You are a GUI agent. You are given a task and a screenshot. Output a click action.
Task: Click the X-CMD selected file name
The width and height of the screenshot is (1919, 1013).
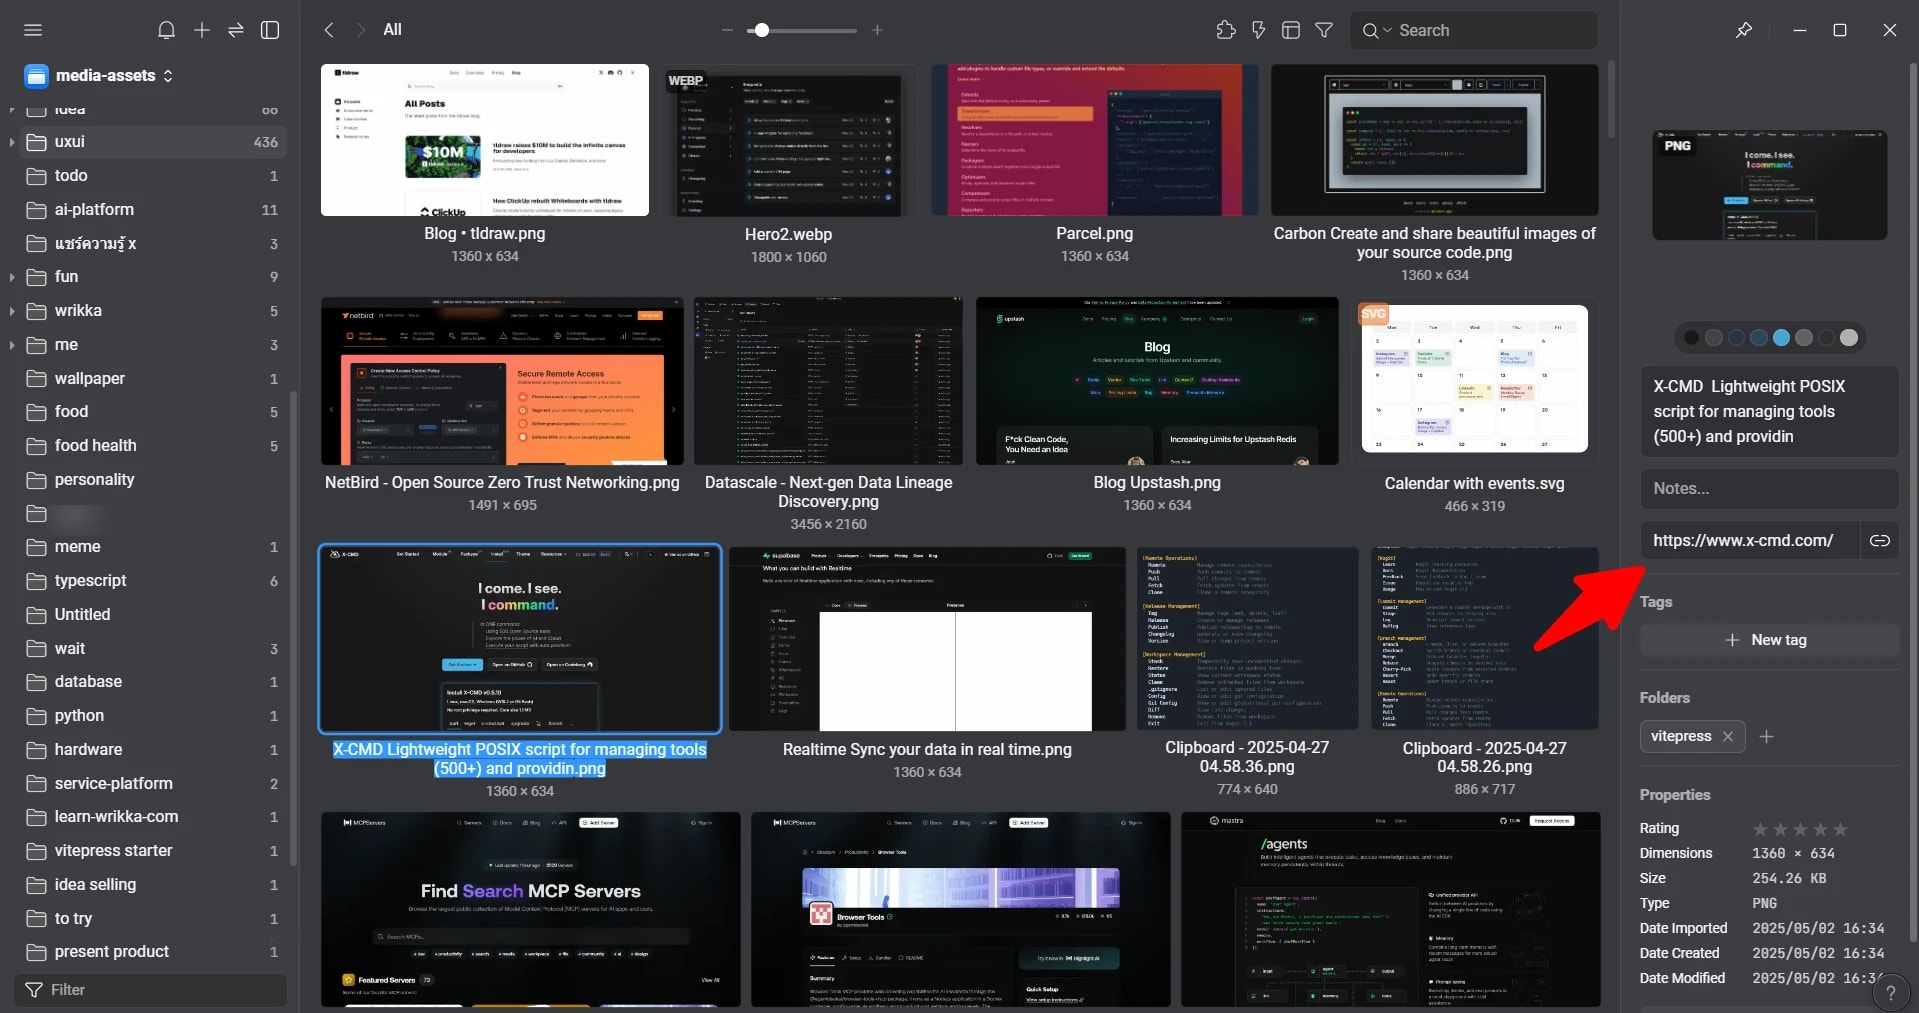tap(520, 759)
